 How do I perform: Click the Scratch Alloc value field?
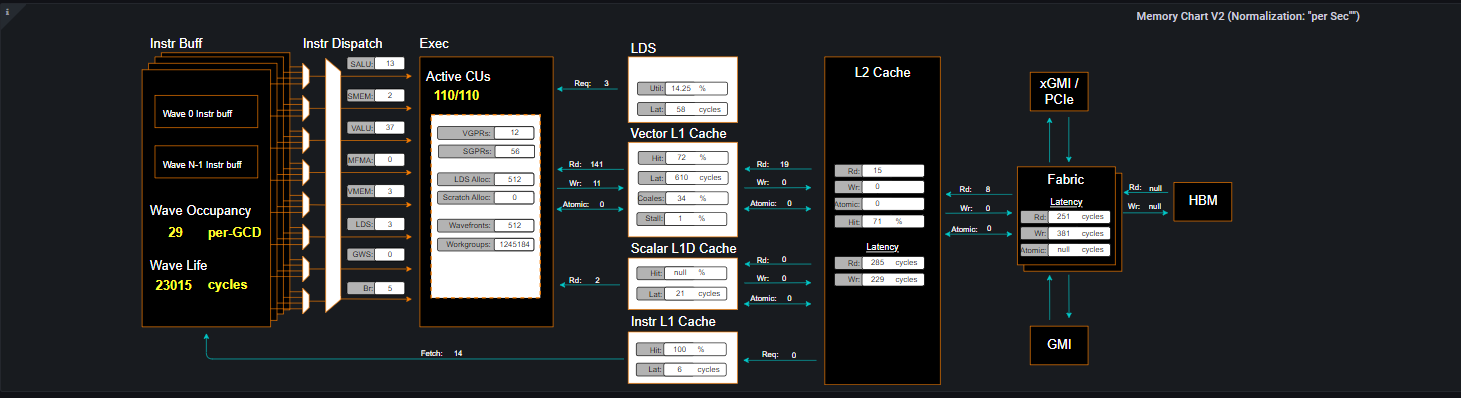click(x=514, y=197)
